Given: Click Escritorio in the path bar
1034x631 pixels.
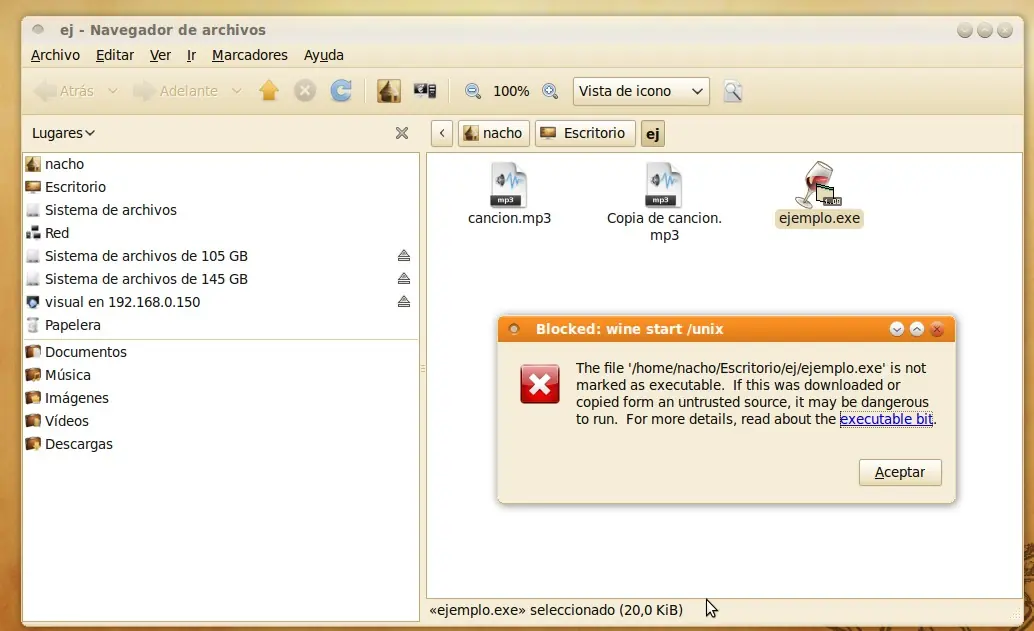Looking at the screenshot, I should point(584,132).
